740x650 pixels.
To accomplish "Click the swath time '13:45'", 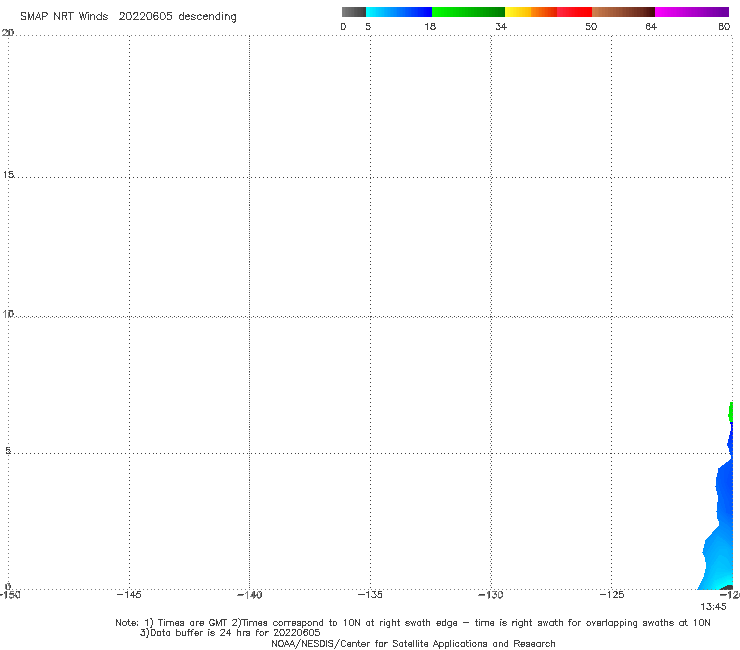I will (713, 607).
